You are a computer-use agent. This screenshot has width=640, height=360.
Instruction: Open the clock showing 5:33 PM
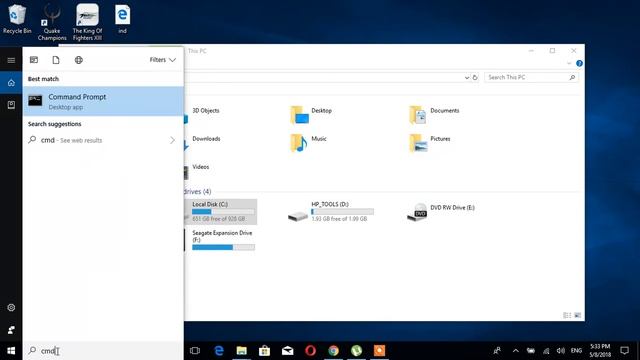click(x=600, y=351)
